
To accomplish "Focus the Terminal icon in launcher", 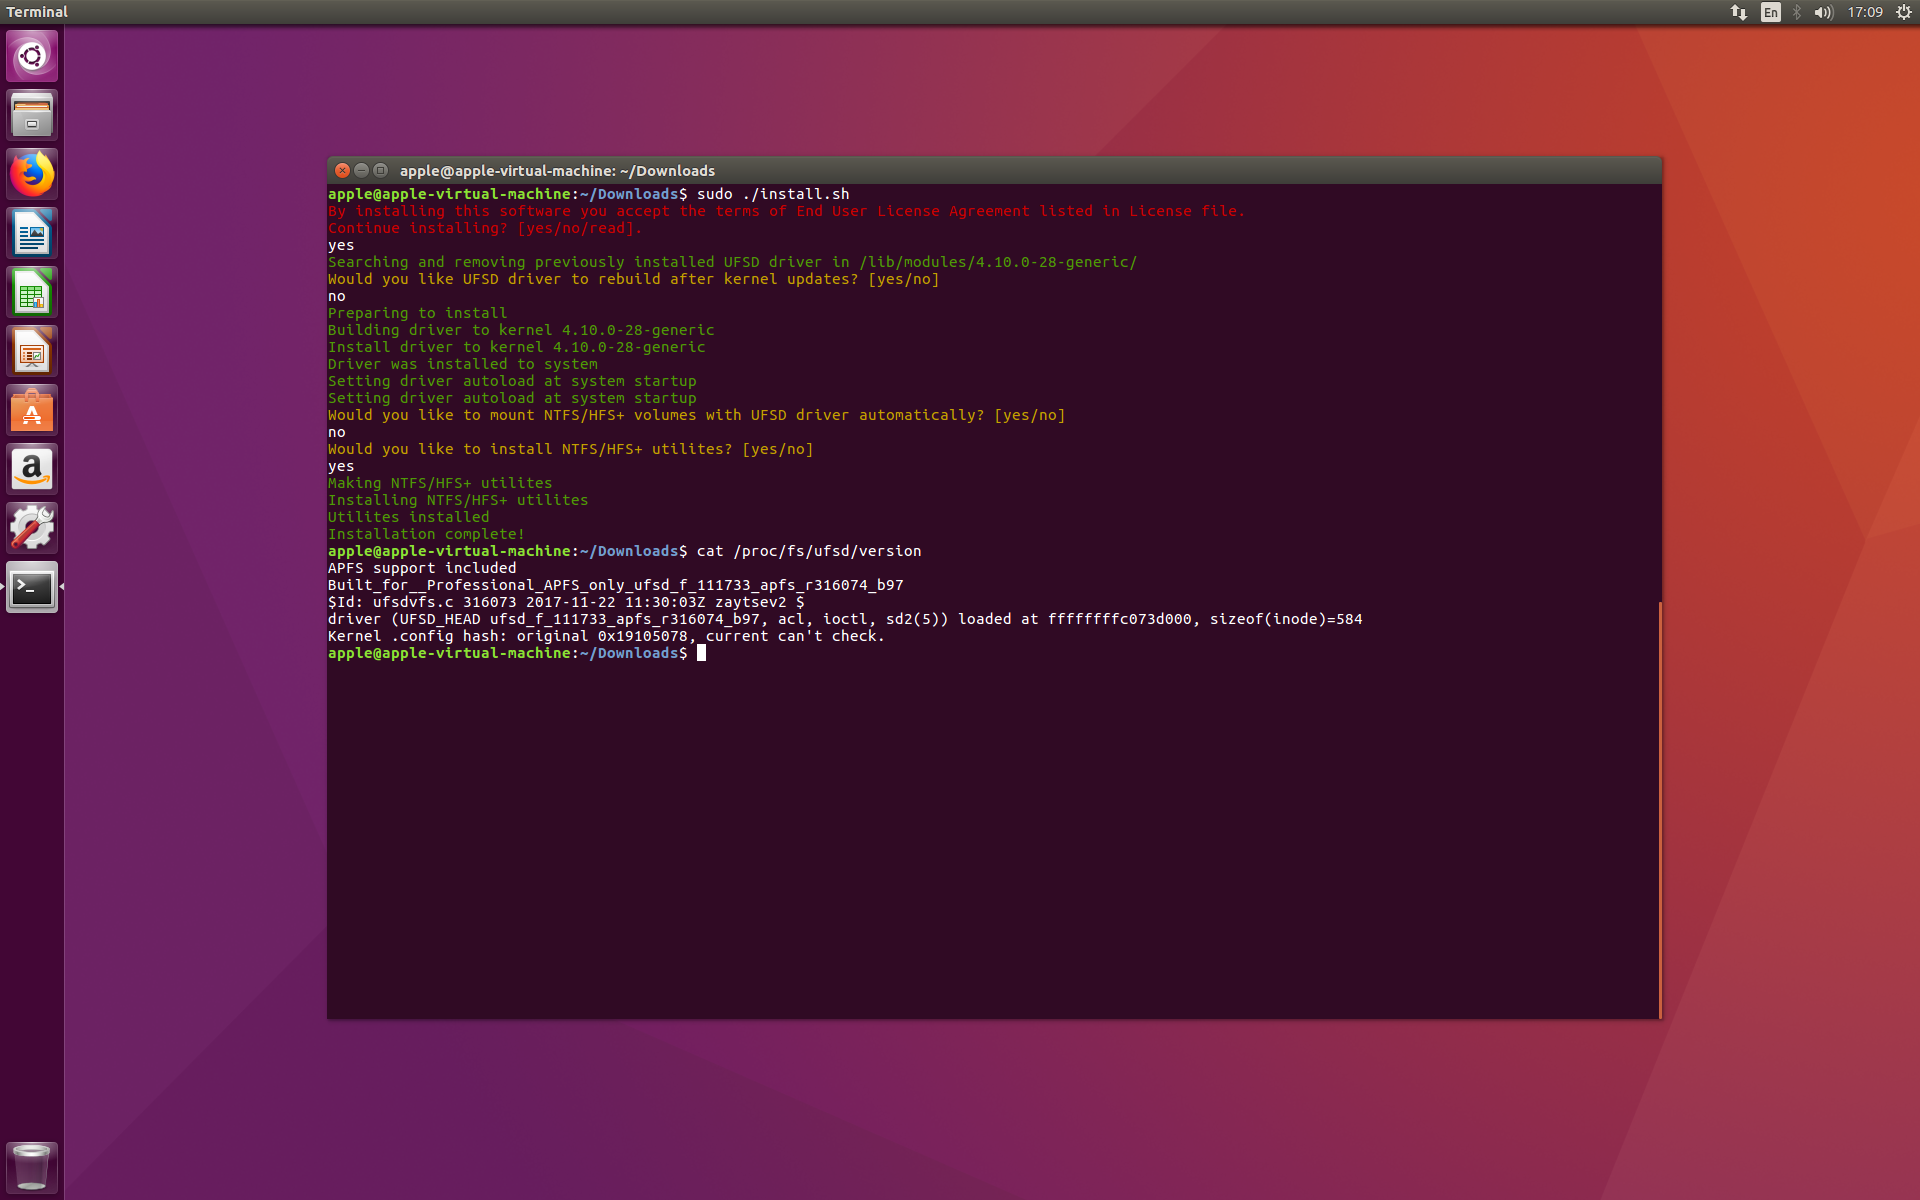I will click(32, 587).
